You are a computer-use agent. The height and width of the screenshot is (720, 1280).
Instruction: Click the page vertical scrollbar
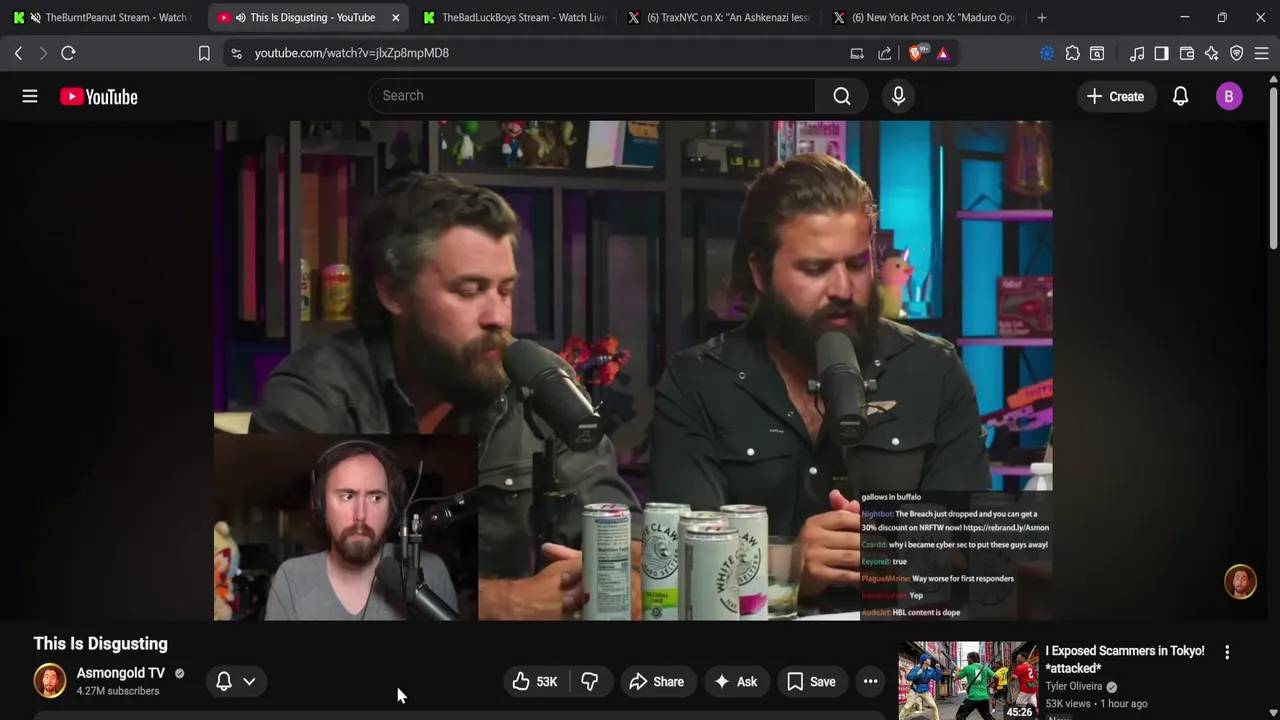pyautogui.click(x=1273, y=170)
